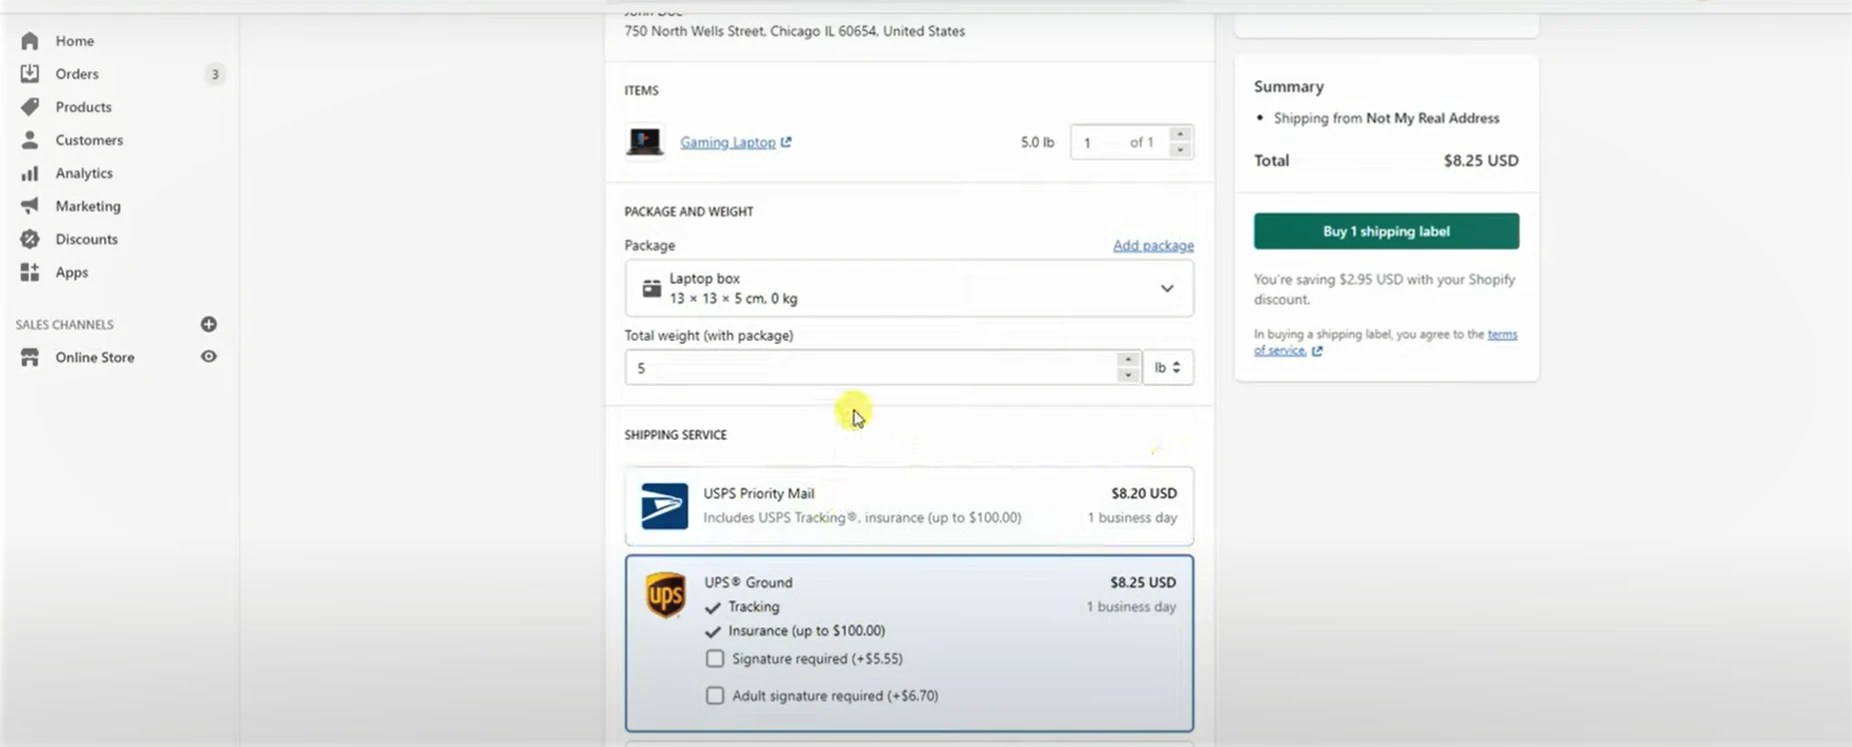Add a sales channel with plus icon
Viewport: 1852px width, 747px height.
pyautogui.click(x=208, y=324)
